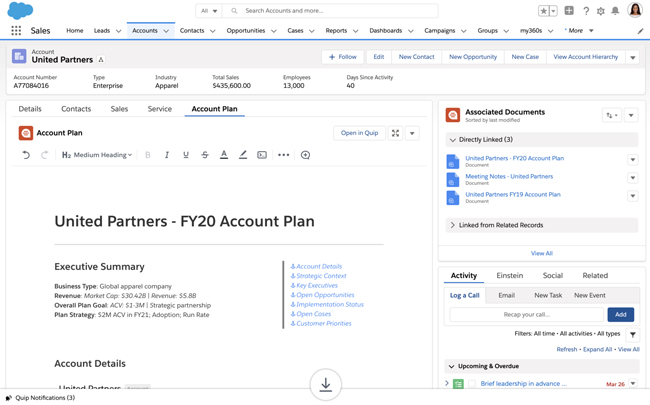Check the Brief leadership task checkbox
Screen dimensions: 650x405
[x=472, y=384]
